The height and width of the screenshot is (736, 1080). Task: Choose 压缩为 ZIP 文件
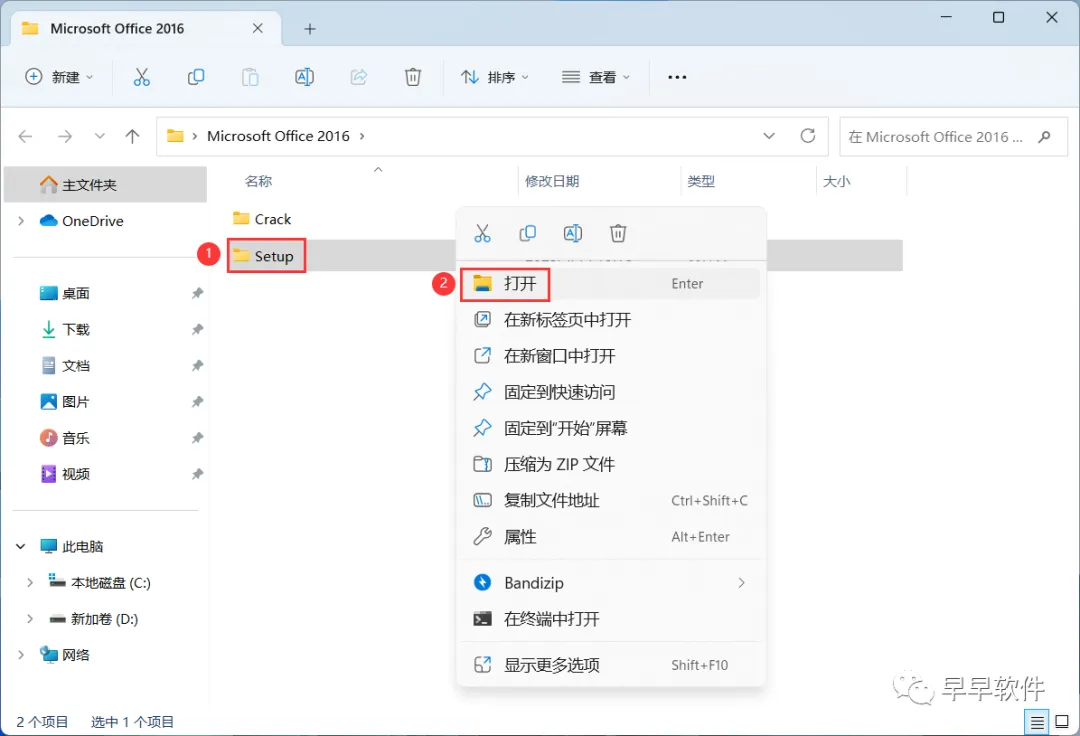(611, 465)
